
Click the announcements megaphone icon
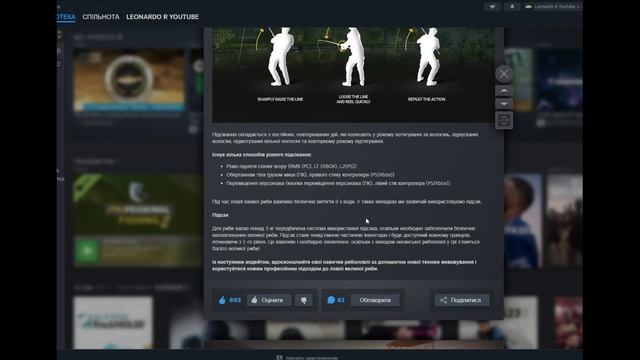tap(492, 7)
